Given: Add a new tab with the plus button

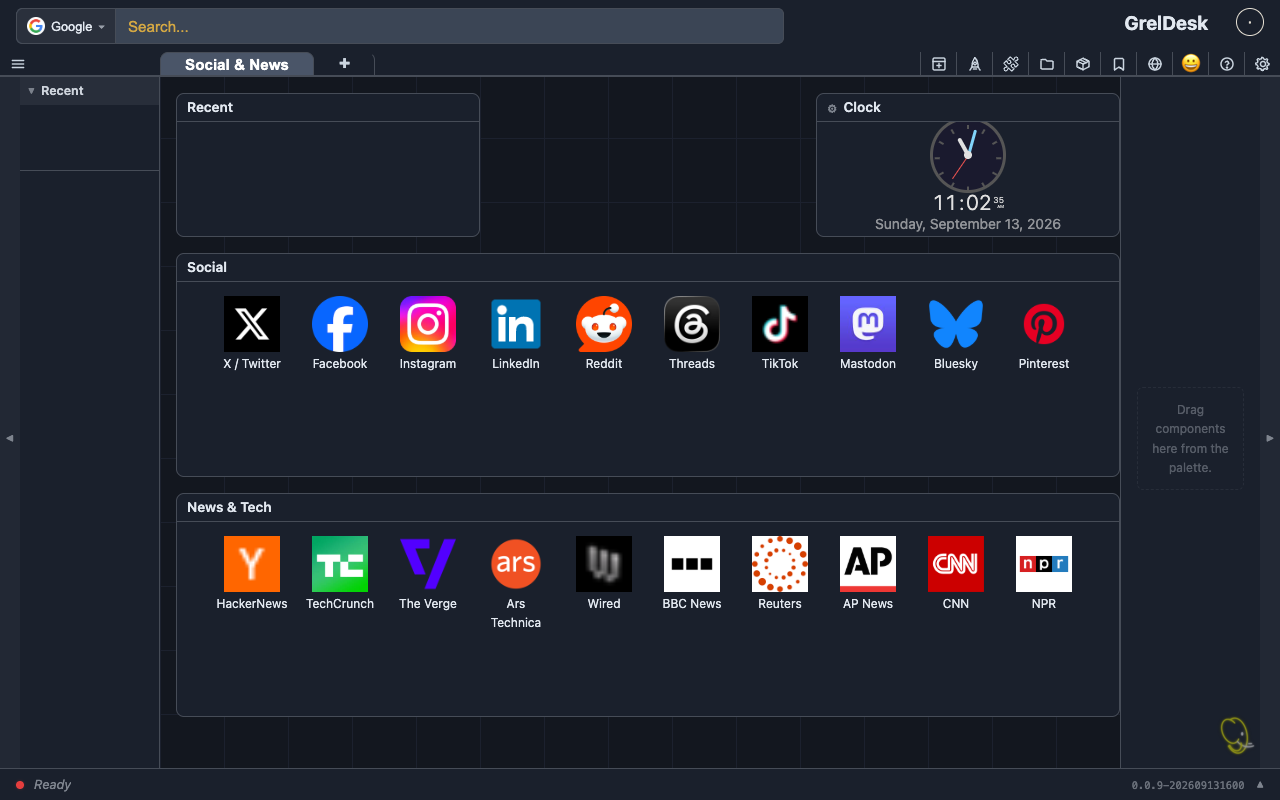Looking at the screenshot, I should (x=345, y=63).
